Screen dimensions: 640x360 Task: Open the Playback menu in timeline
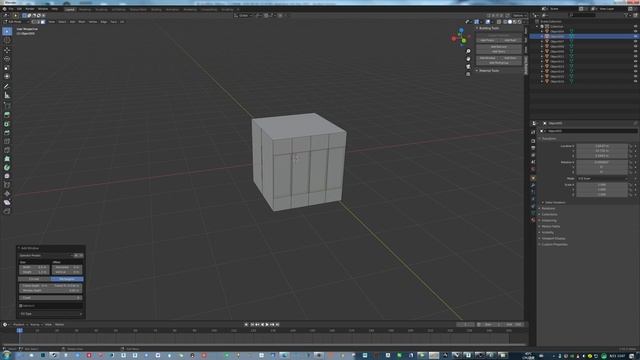coord(19,324)
